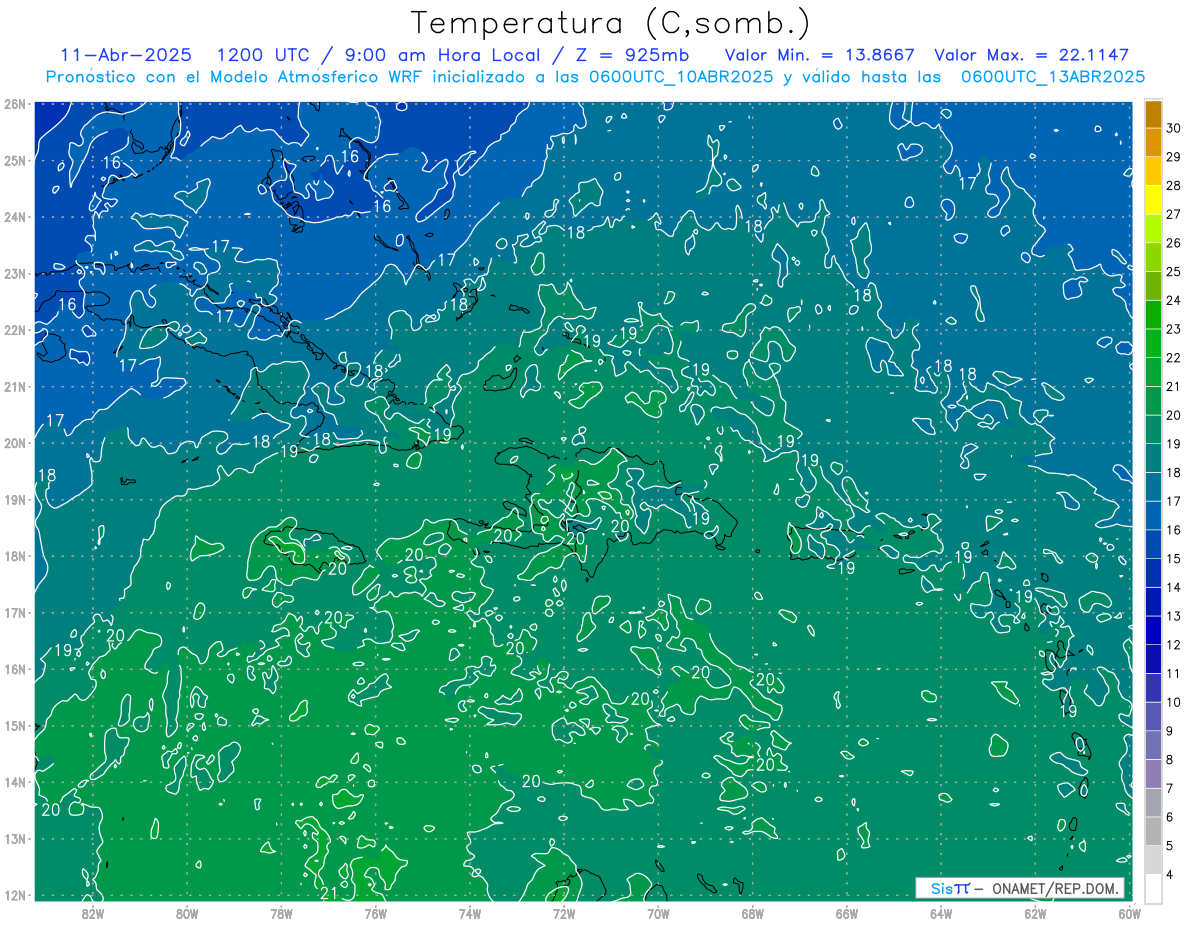The image size is (1200, 927).
Task: Click the 26N latitude axis label
Action: 14,104
